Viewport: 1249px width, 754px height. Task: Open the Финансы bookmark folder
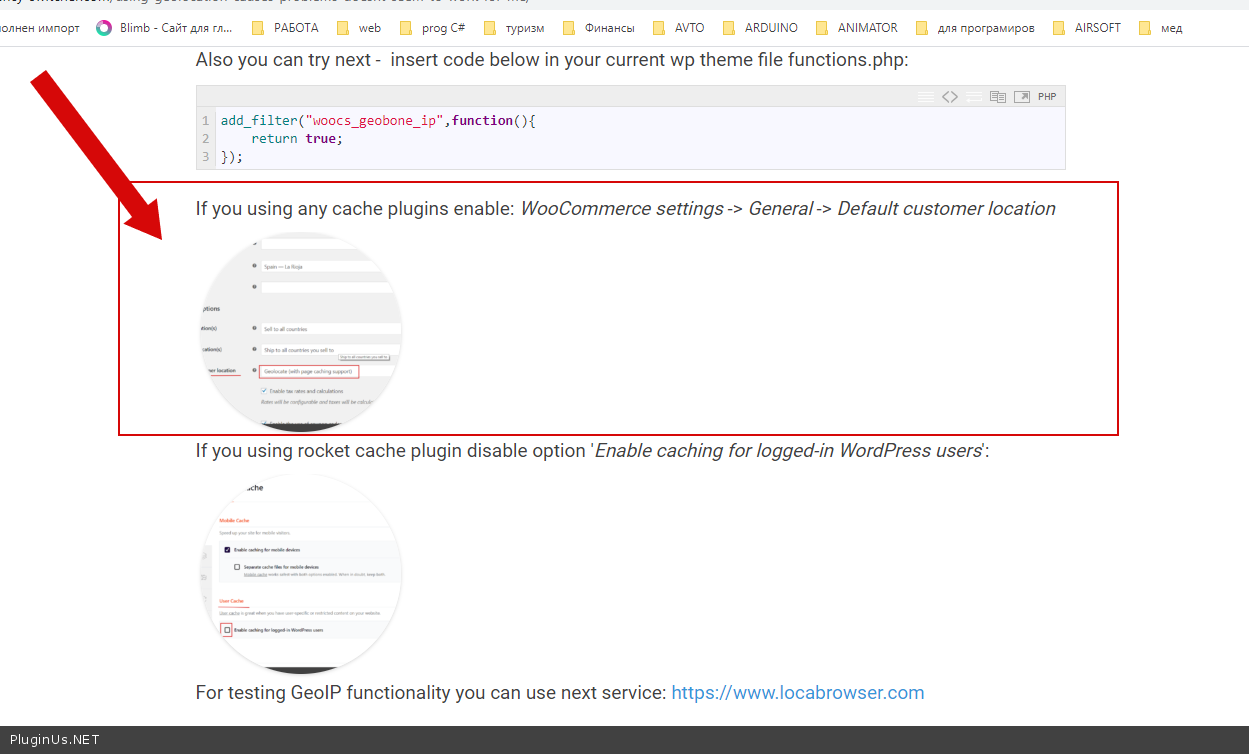599,28
